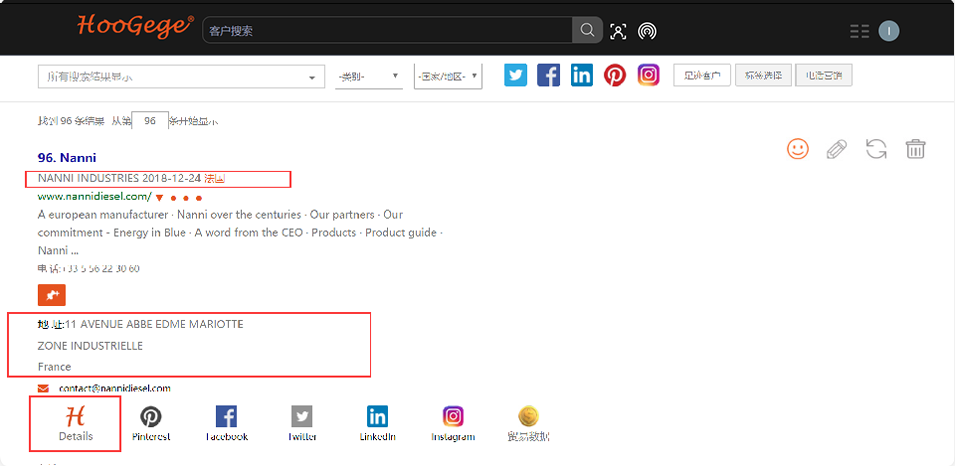The height and width of the screenshot is (466, 955).
Task: Click contact@nannidiesel.com email address
Action: pos(115,388)
